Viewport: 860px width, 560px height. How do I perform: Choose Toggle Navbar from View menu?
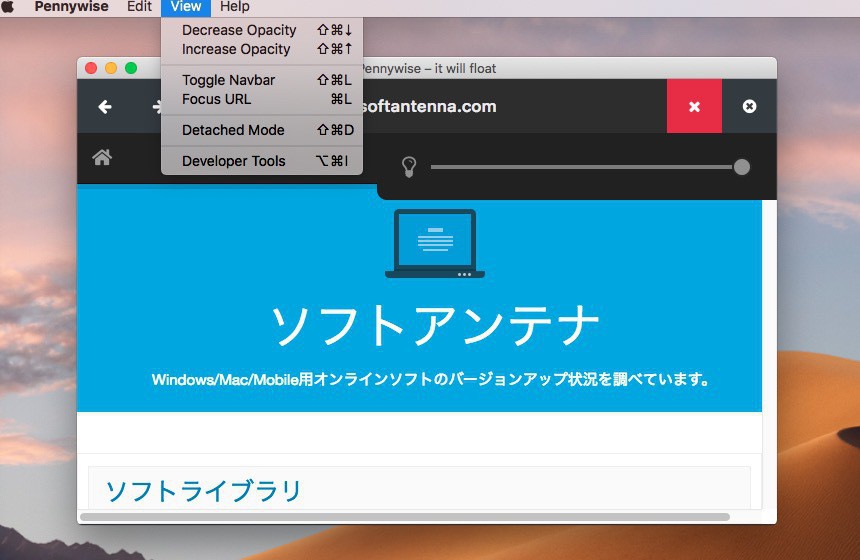click(262, 80)
